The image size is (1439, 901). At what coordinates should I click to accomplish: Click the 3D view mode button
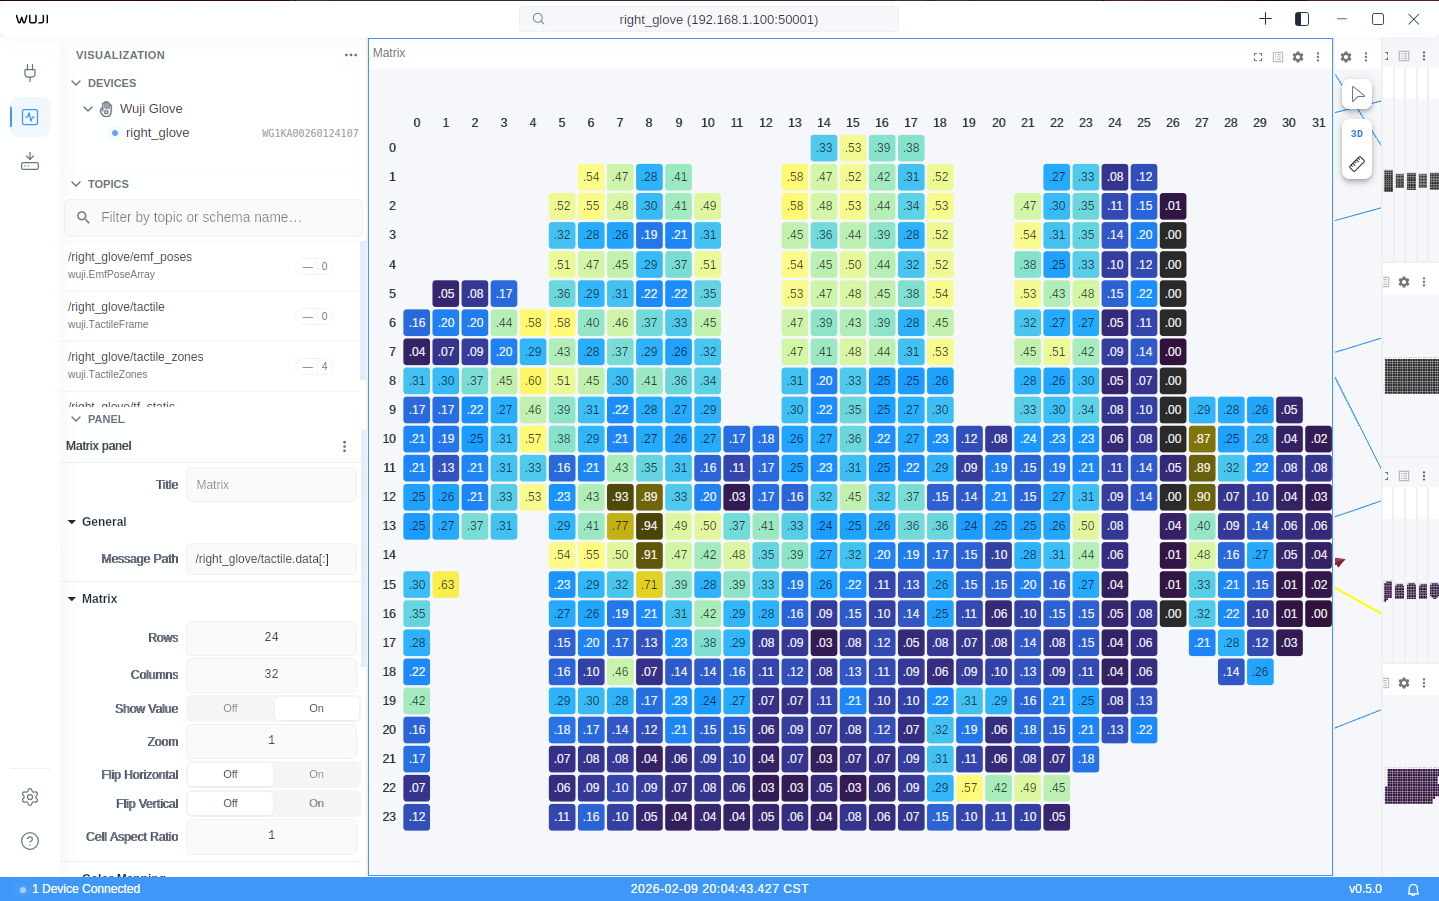point(1357,134)
